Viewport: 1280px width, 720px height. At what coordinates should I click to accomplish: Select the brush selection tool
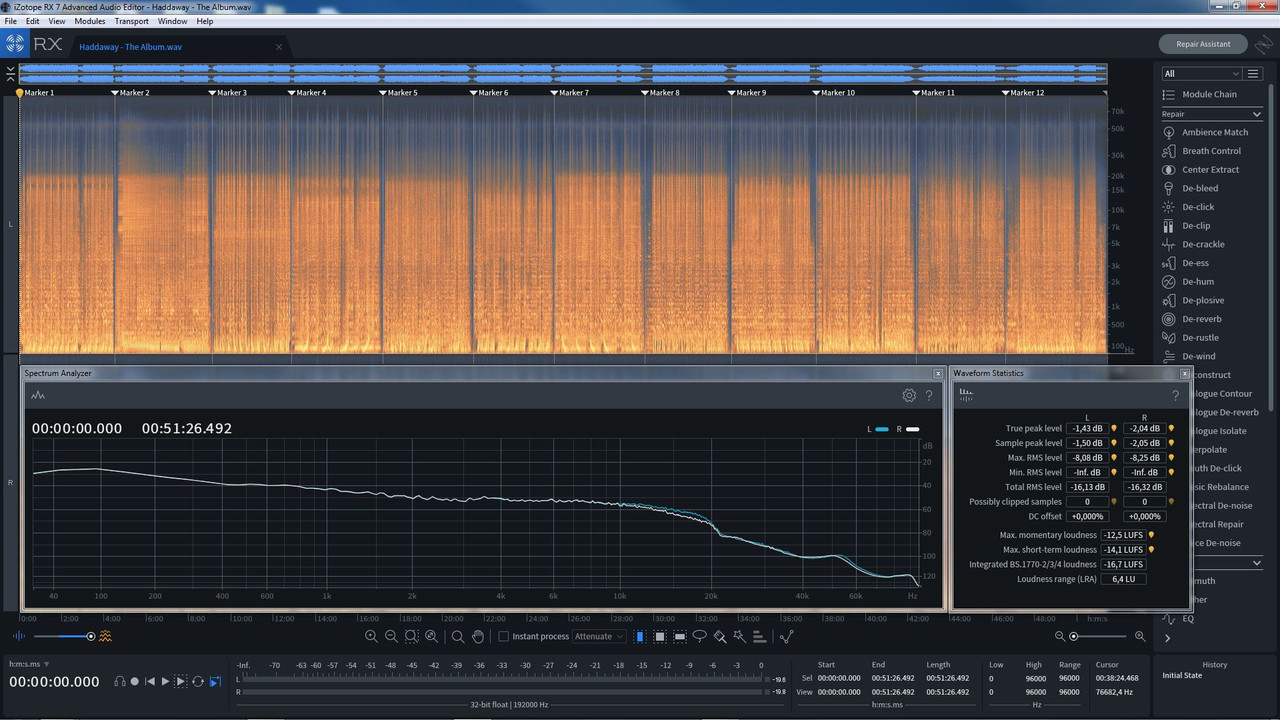[x=720, y=636]
